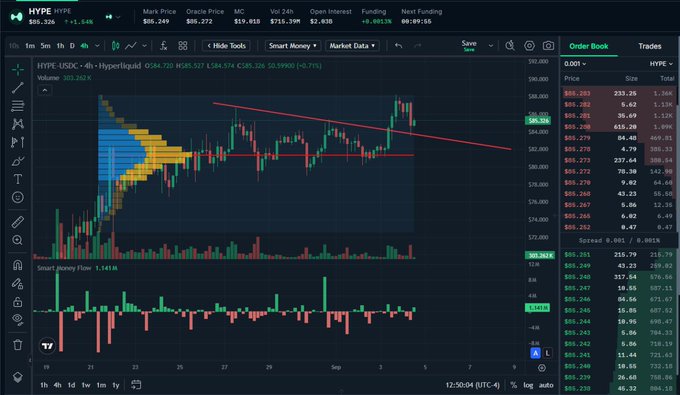This screenshot has height=395, width=680.
Task: Select the ruler measure tool
Action: (x=18, y=222)
